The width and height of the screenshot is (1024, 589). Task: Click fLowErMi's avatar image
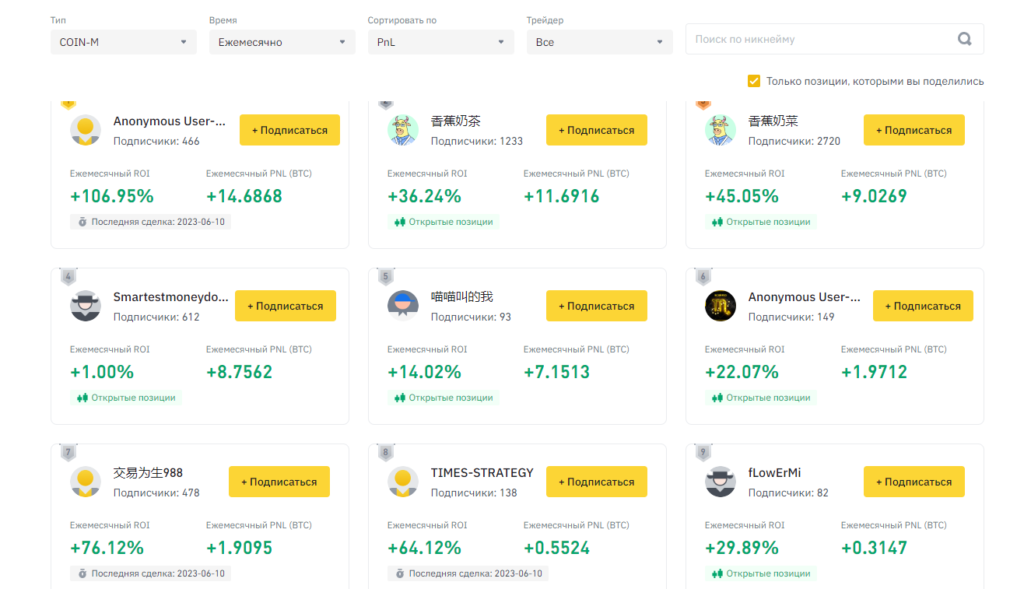(x=720, y=481)
